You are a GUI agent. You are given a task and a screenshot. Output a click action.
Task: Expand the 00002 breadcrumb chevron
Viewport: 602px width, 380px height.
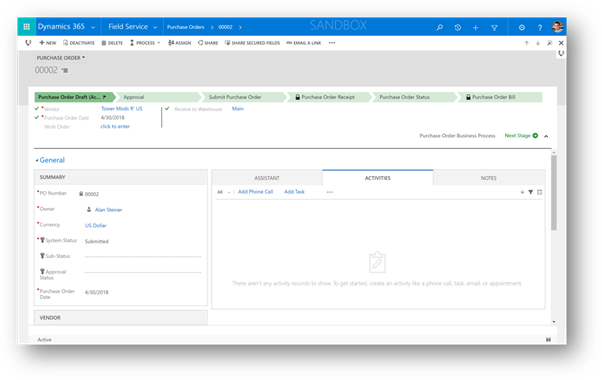pos(240,27)
